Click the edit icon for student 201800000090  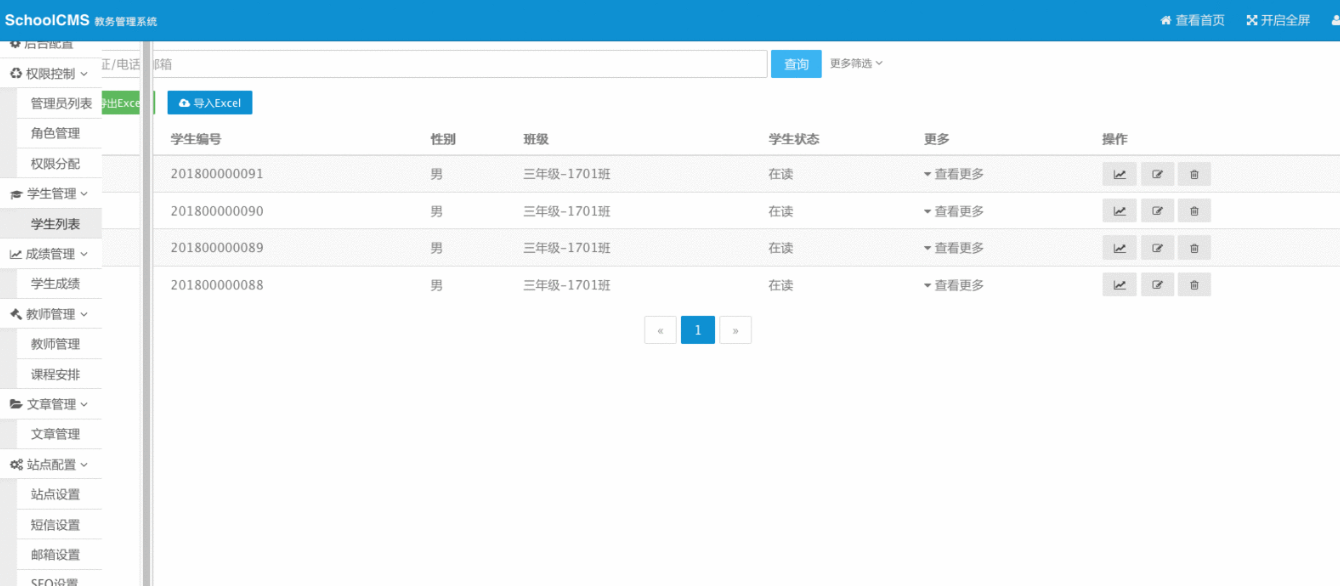[x=1157, y=210]
